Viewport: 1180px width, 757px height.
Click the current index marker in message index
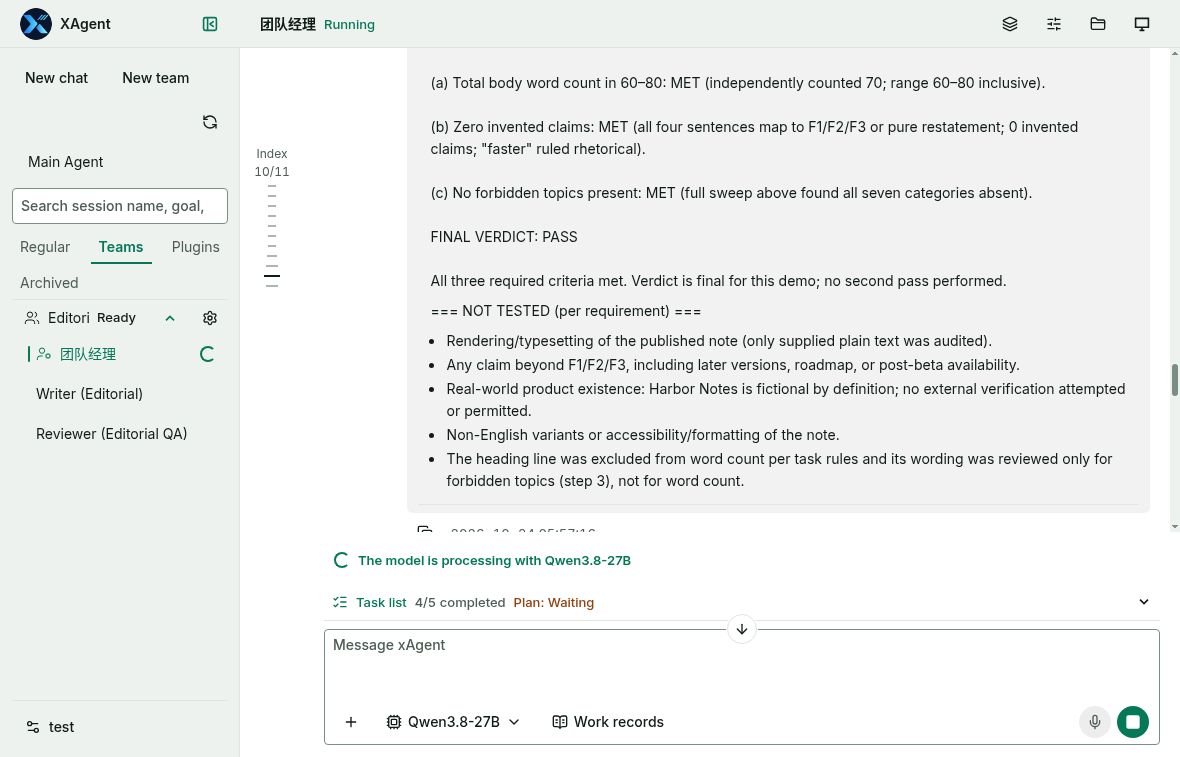tap(272, 276)
